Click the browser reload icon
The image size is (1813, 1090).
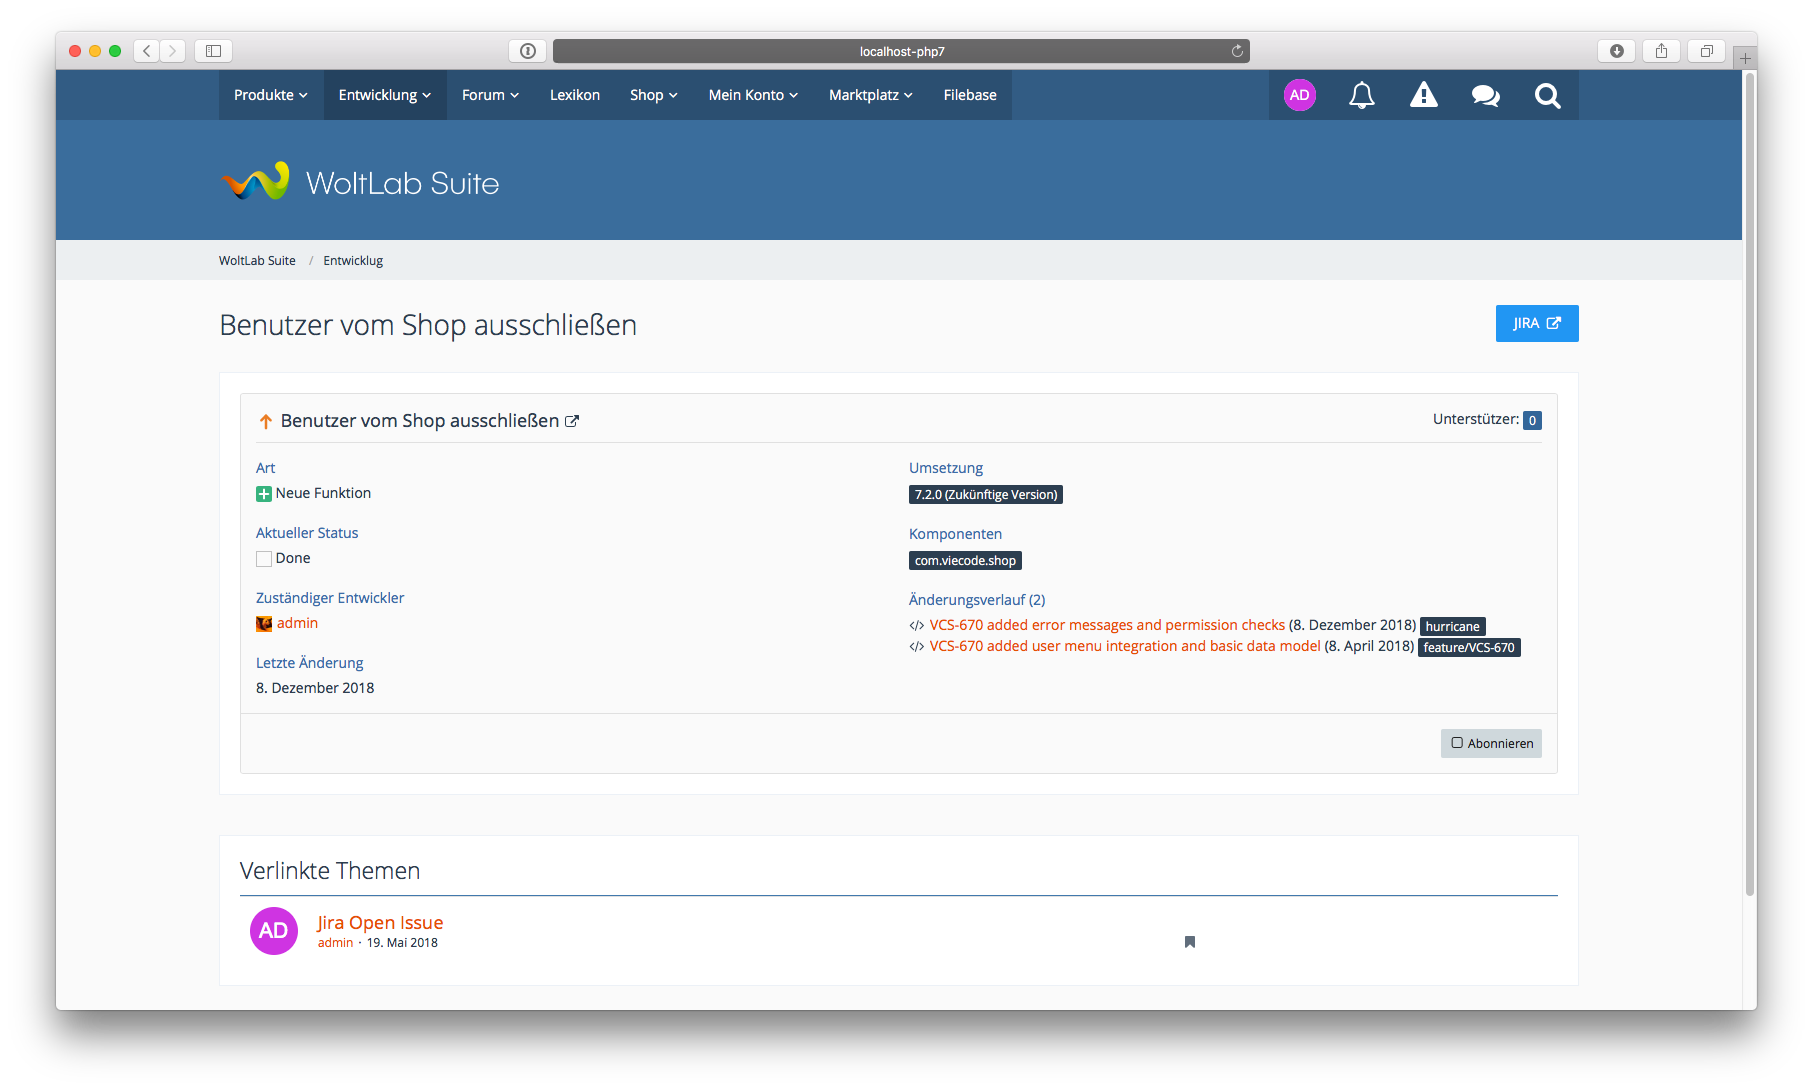[x=1237, y=51]
